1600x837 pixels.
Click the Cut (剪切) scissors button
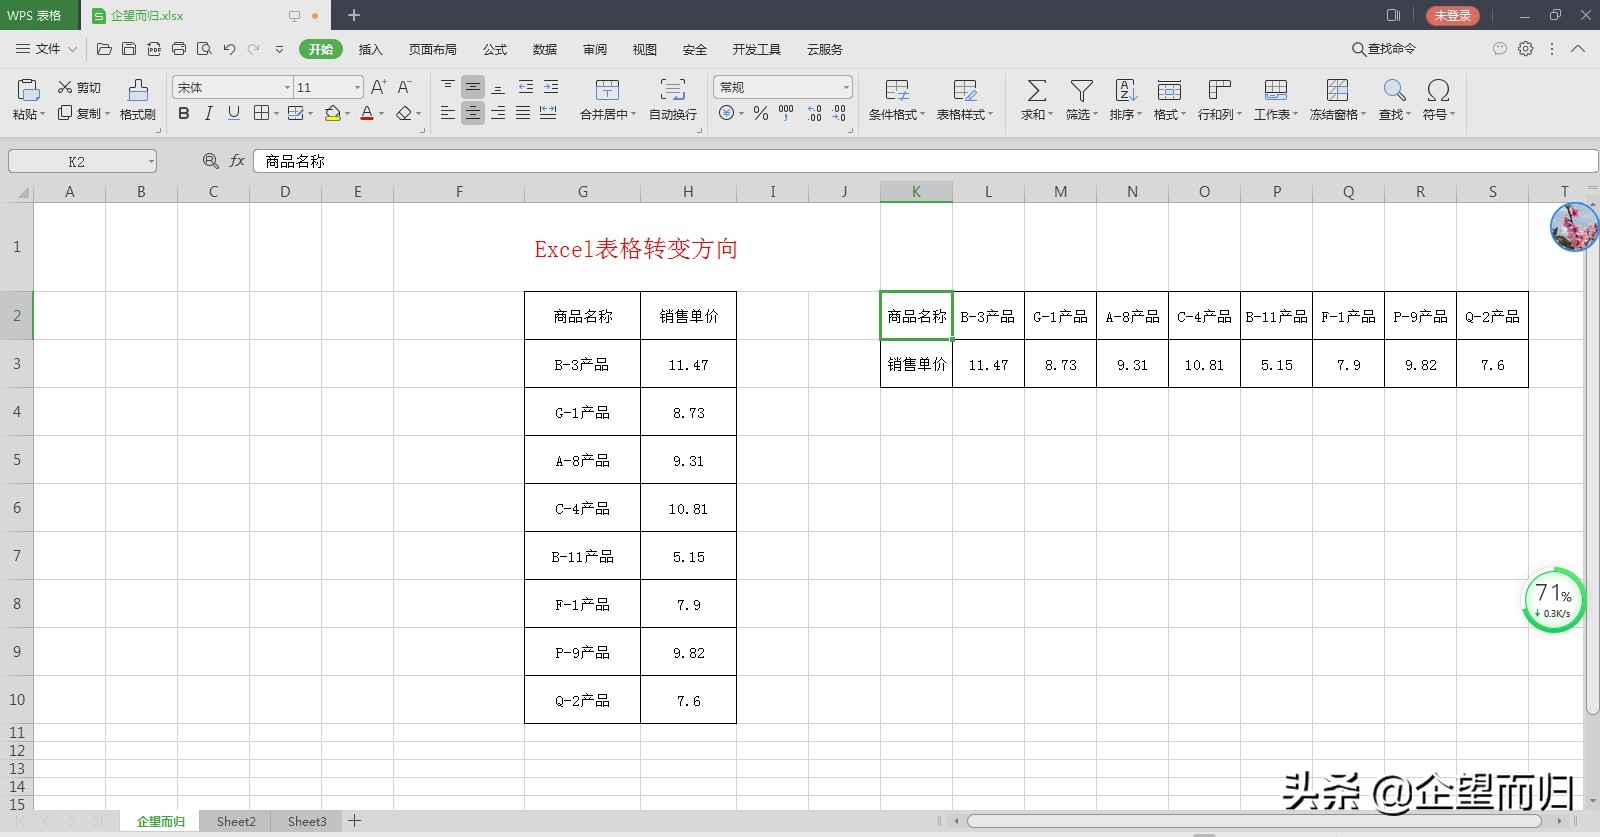click(x=79, y=87)
